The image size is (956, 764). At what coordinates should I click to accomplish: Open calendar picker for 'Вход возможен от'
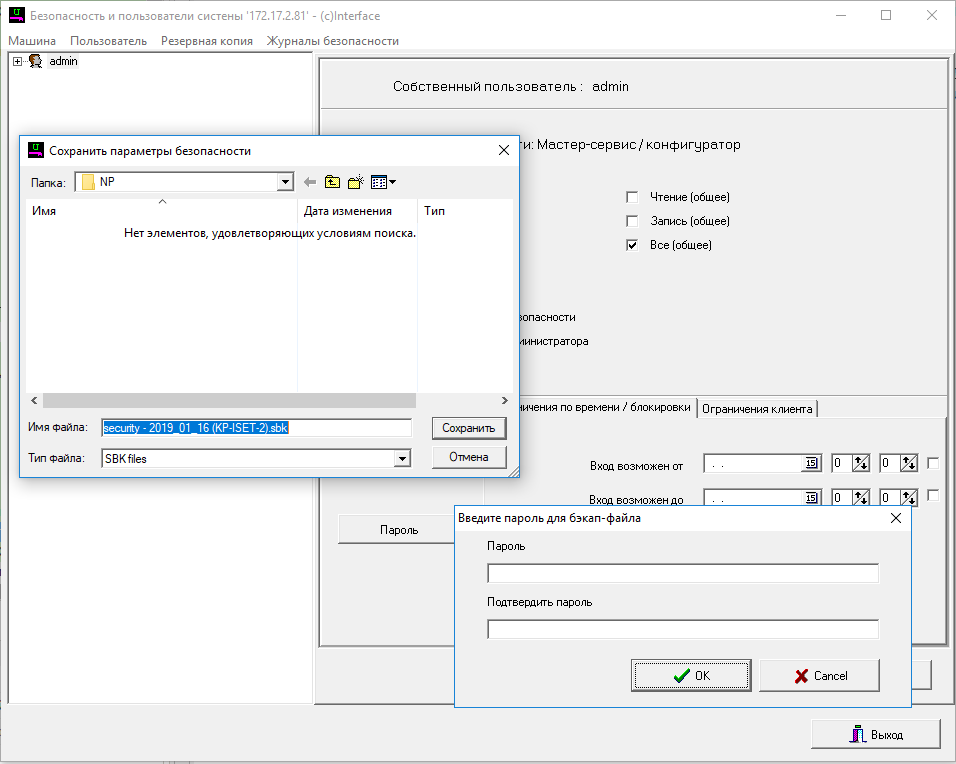tap(811, 464)
